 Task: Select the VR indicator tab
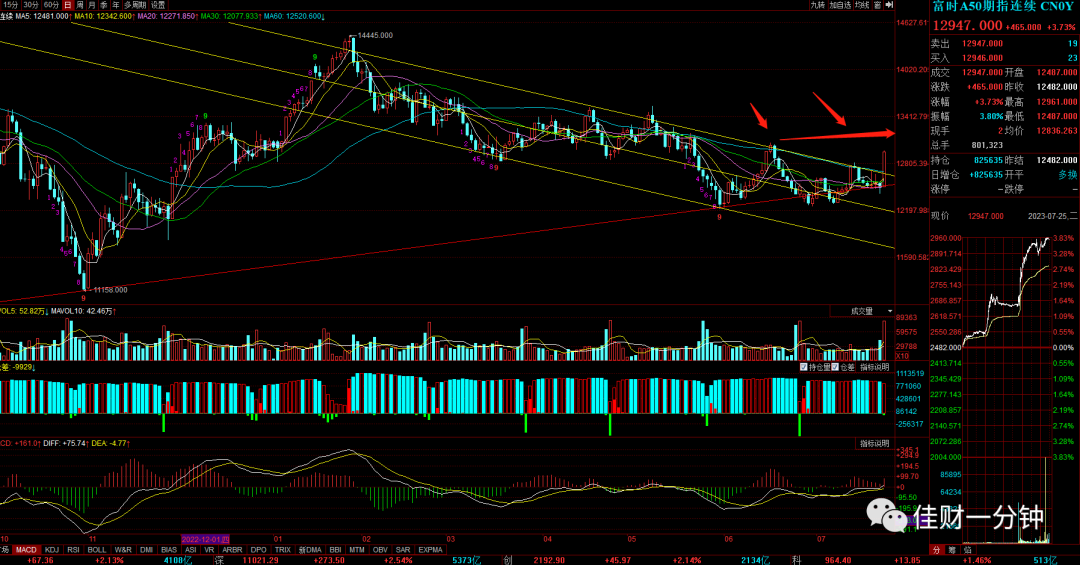pyautogui.click(x=209, y=550)
